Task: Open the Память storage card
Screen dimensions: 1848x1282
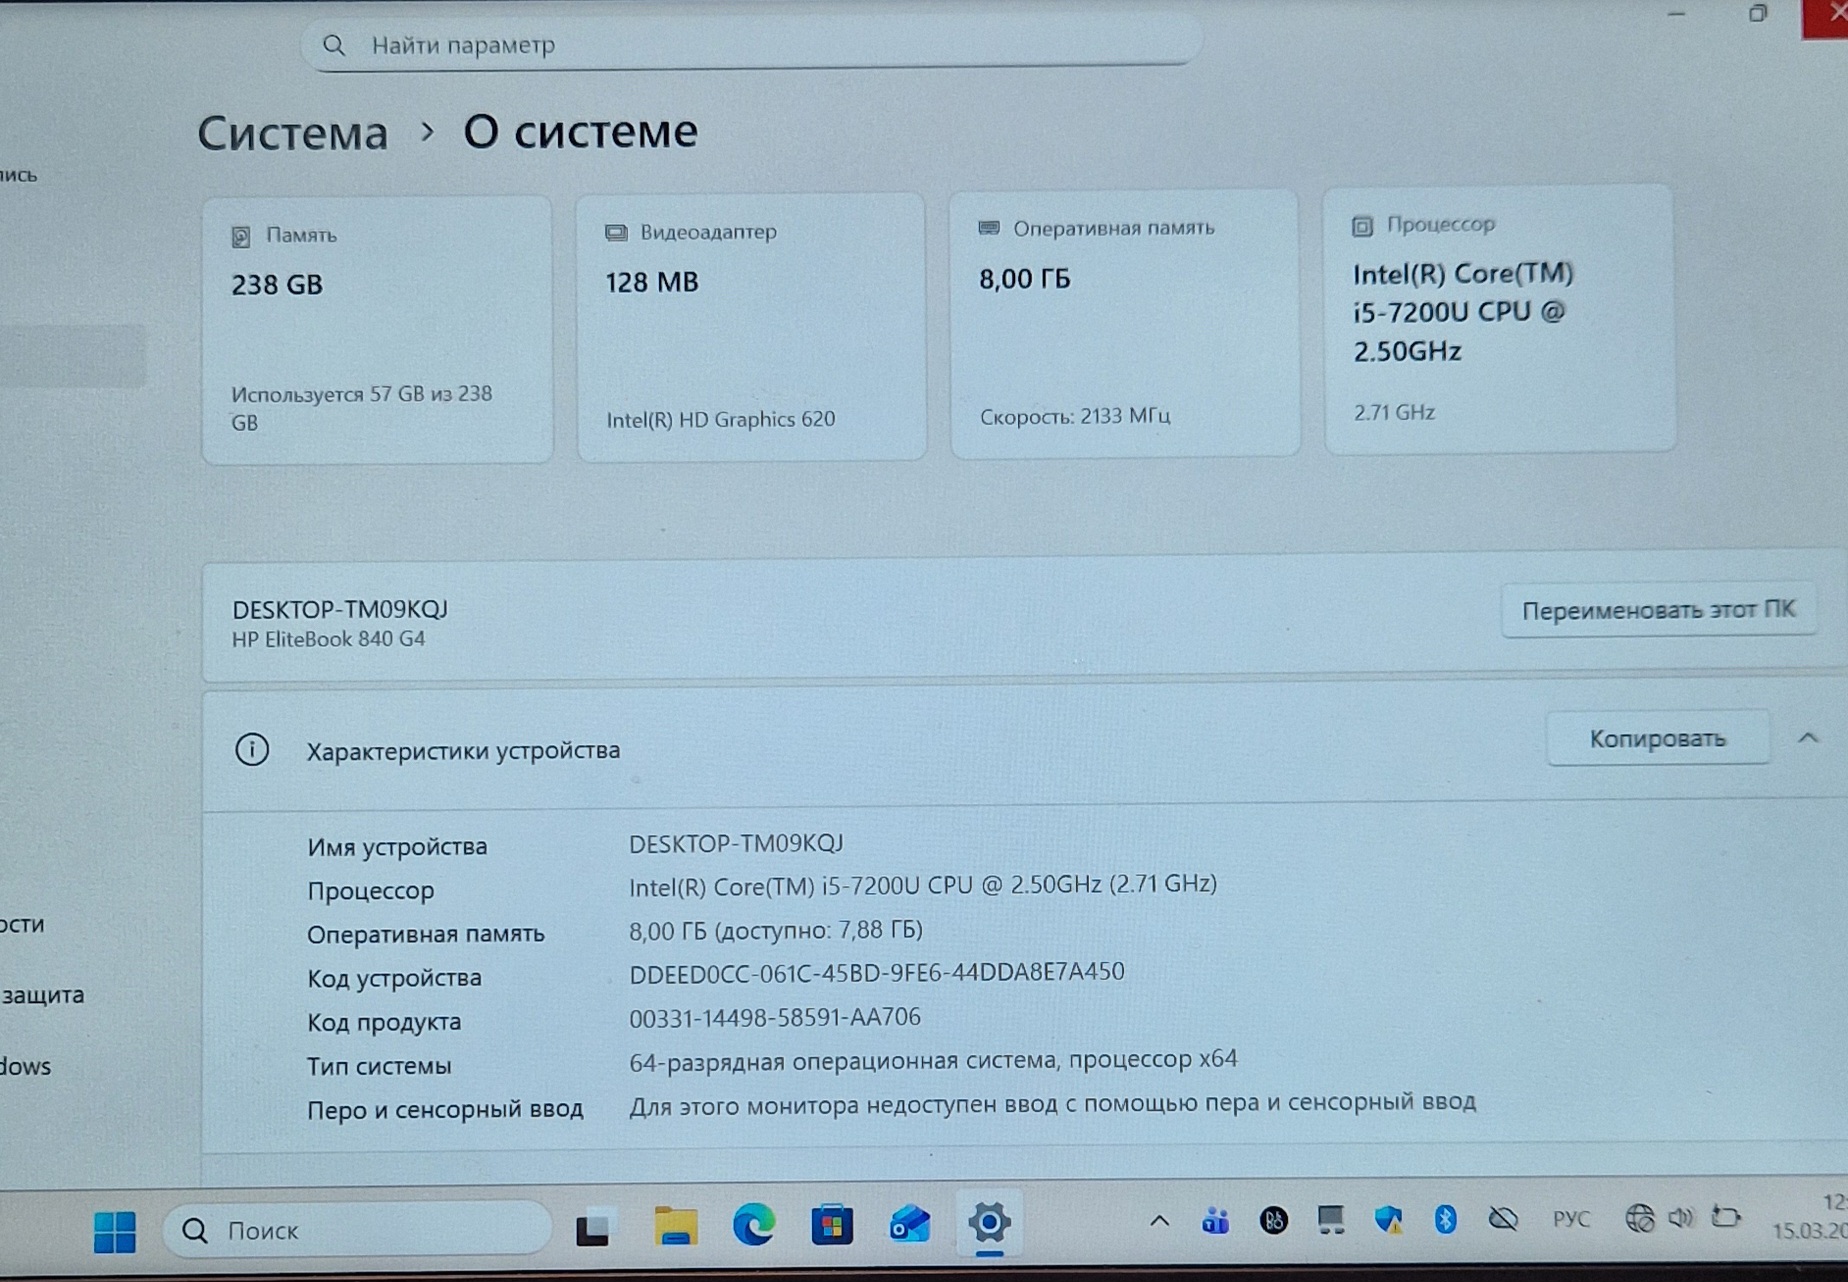Action: [377, 330]
